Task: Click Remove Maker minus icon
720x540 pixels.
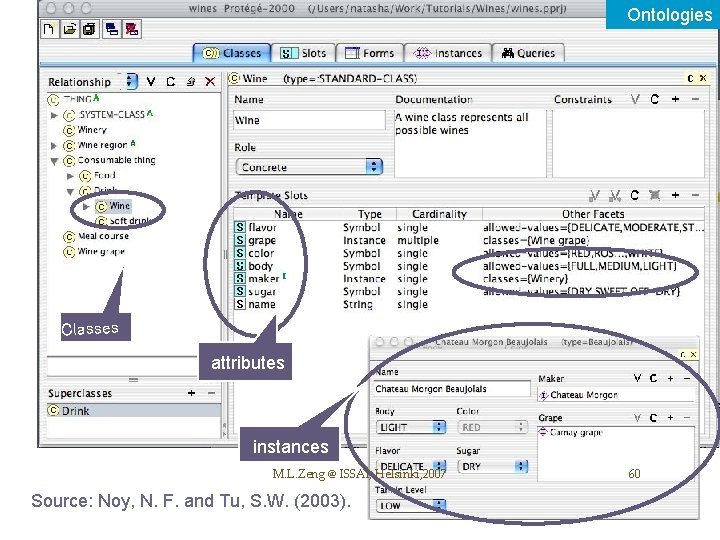Action: [x=687, y=378]
